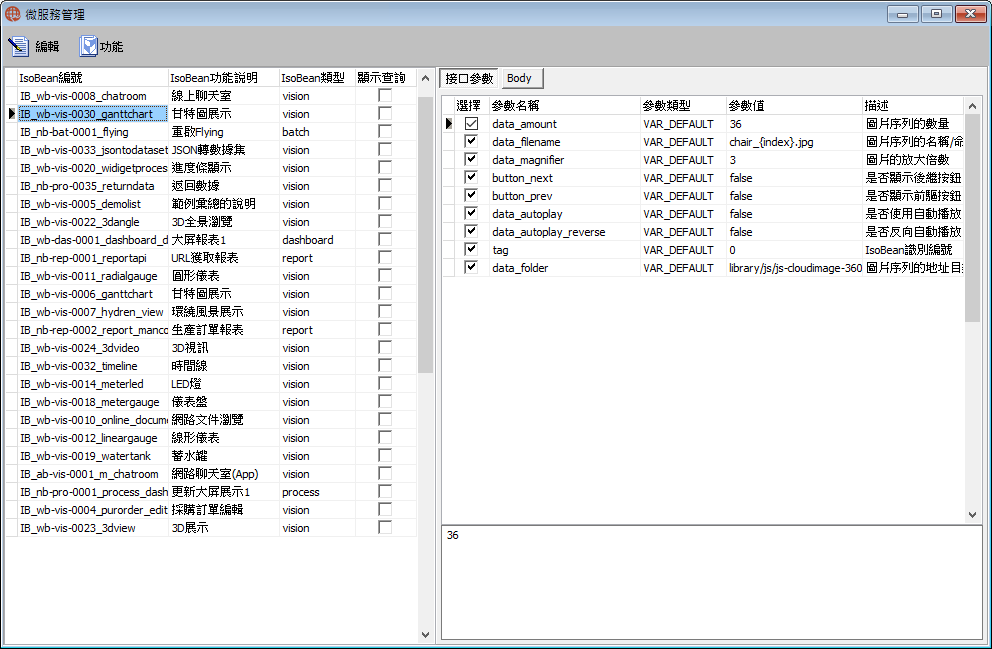Viewport: 992px width, 649px height.
Task: Select row IB_wb-vis-0008_chatroom
Action: click(x=211, y=96)
